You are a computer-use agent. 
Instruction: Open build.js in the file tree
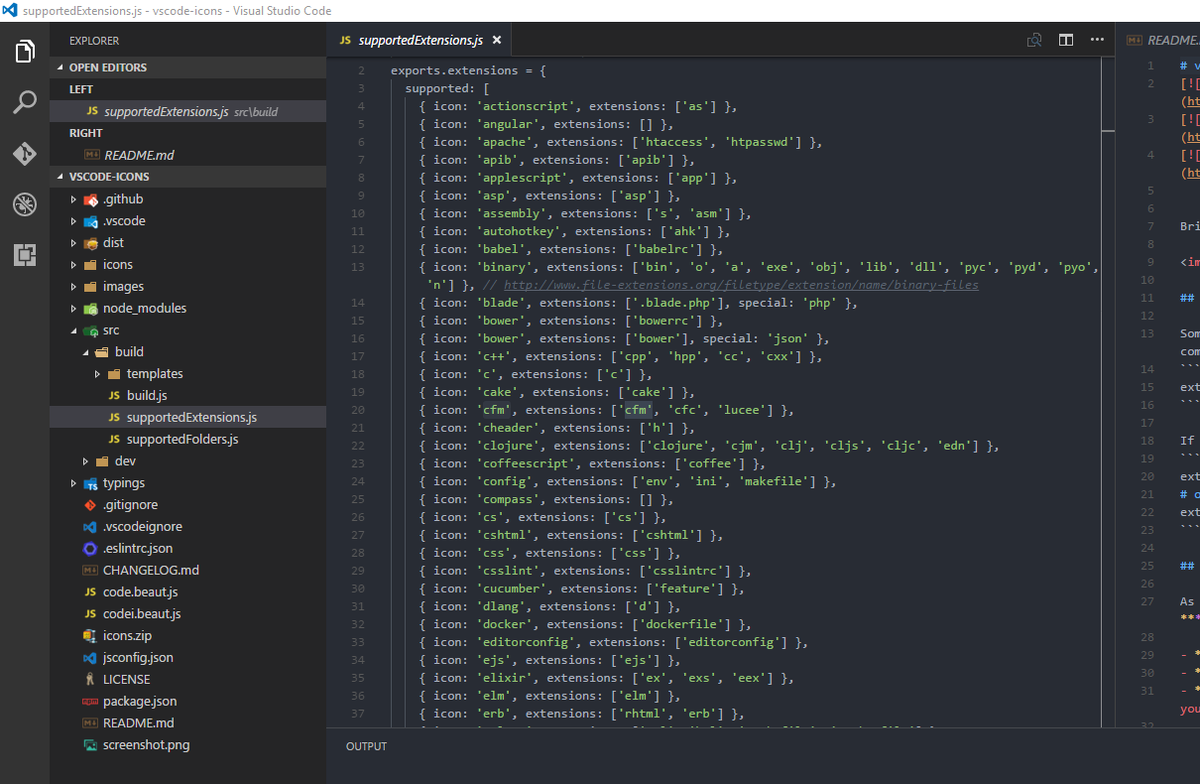[188, 395]
